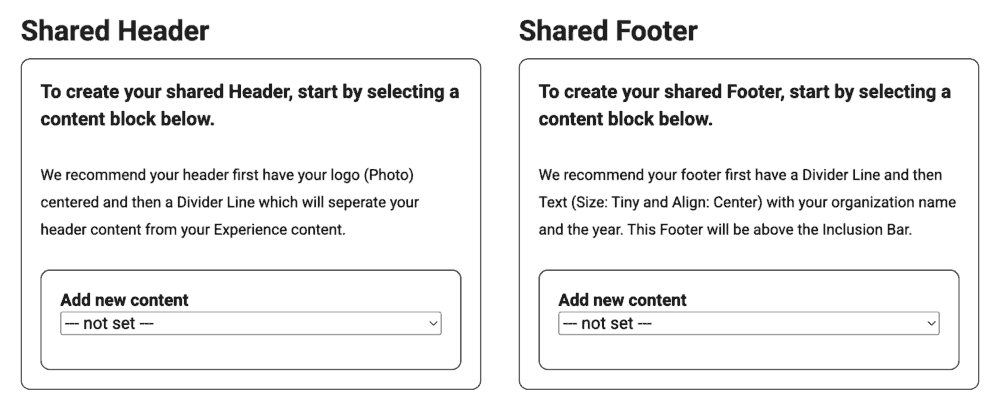Screen dimensions: 1000x410
Task: Click empty space below Footer content dropdown
Action: click(x=748, y=352)
